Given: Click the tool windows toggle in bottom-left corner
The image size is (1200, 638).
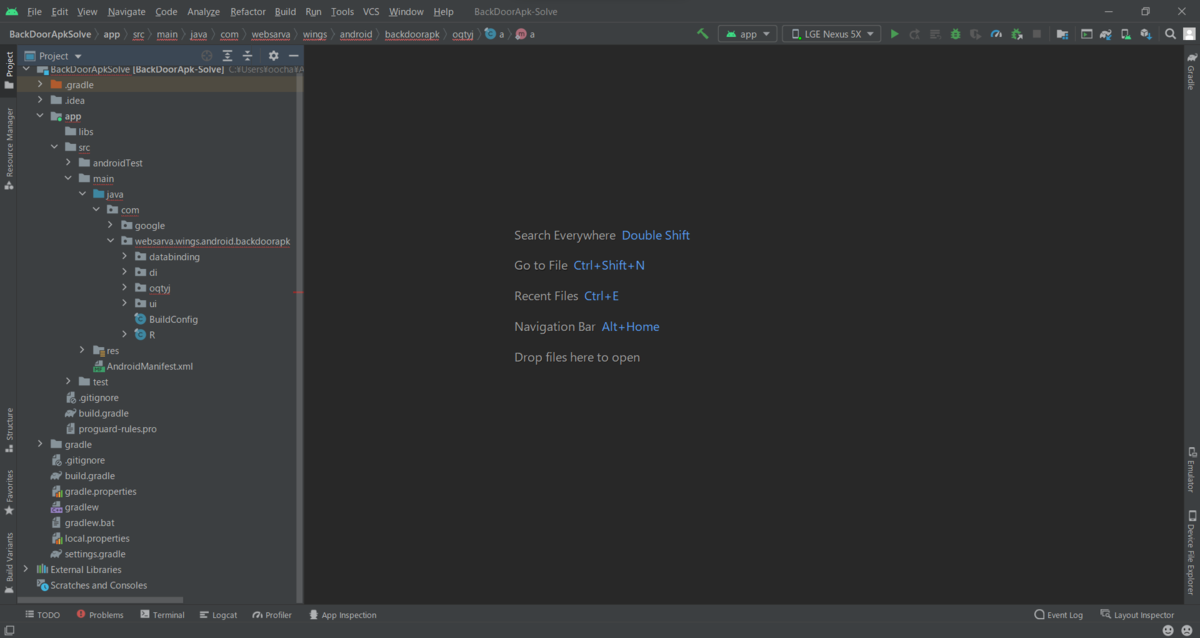Looking at the screenshot, I should (x=9, y=630).
